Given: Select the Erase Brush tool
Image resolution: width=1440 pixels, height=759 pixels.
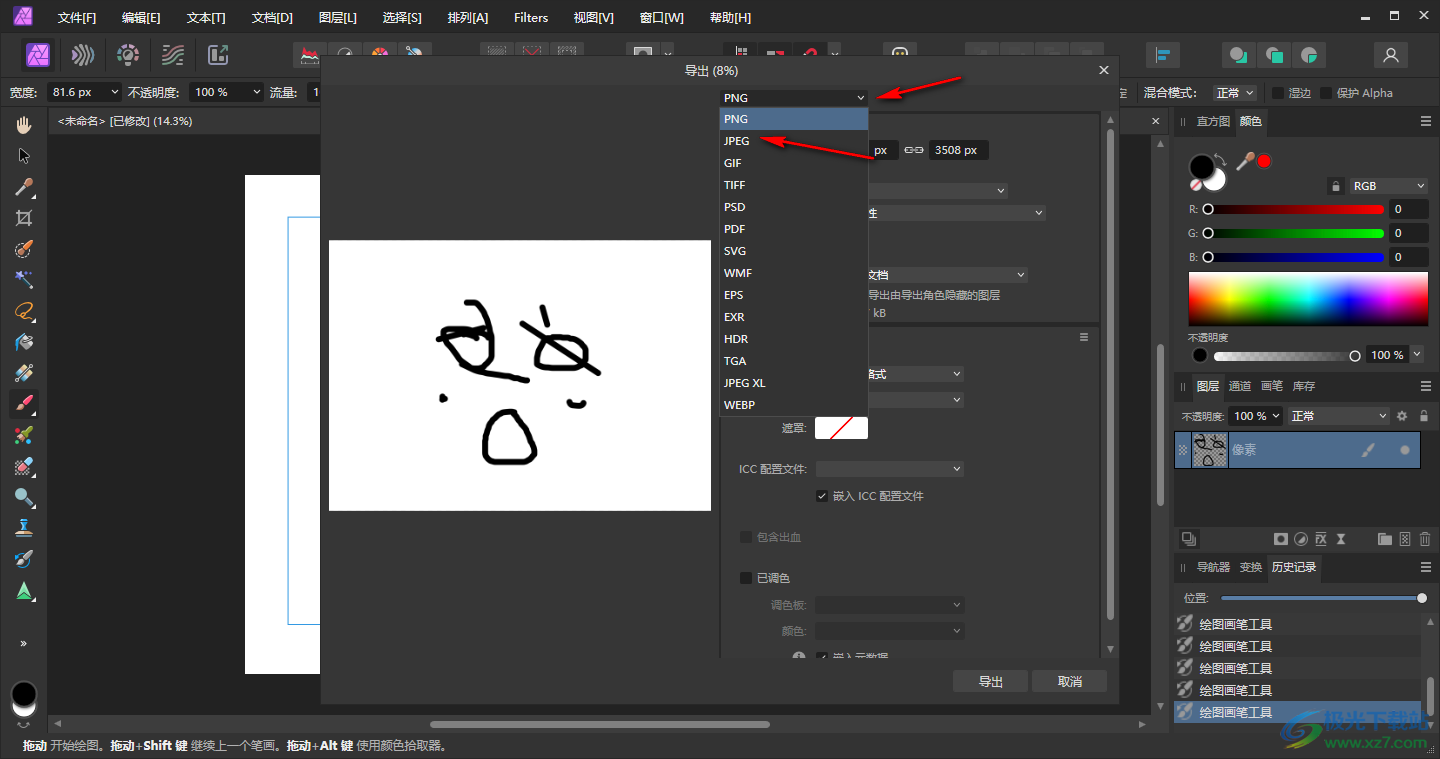Looking at the screenshot, I should coord(24,466).
